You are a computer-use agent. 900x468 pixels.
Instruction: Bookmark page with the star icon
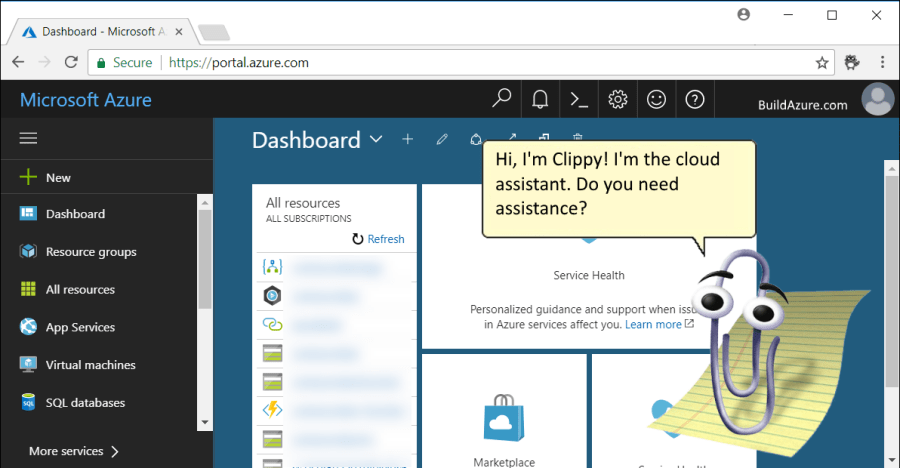(x=822, y=63)
